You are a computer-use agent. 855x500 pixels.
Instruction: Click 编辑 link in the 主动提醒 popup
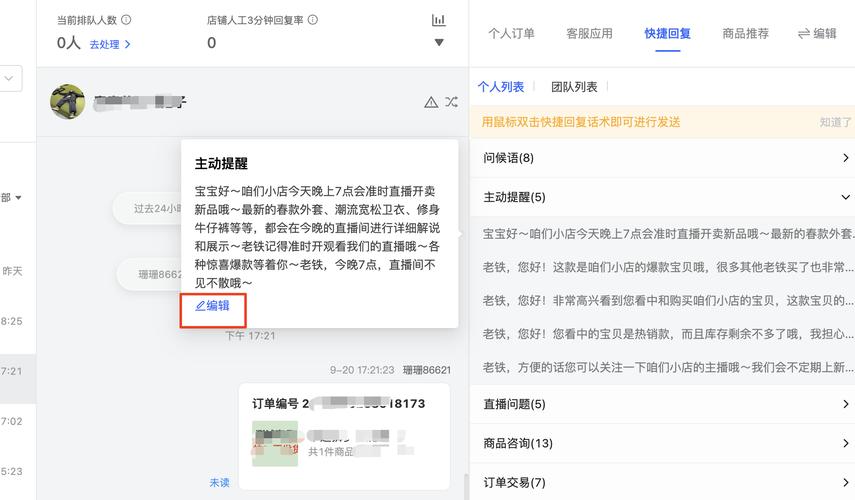tap(212, 306)
